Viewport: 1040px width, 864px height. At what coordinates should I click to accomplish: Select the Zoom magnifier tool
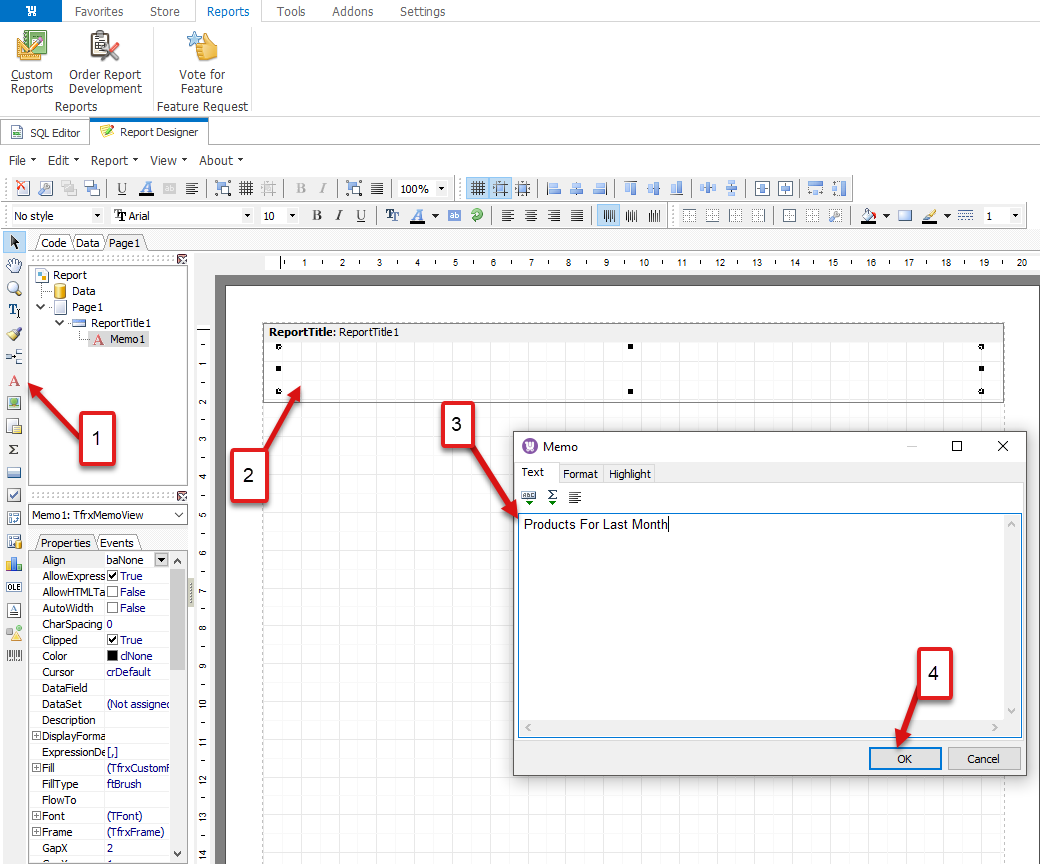14,288
